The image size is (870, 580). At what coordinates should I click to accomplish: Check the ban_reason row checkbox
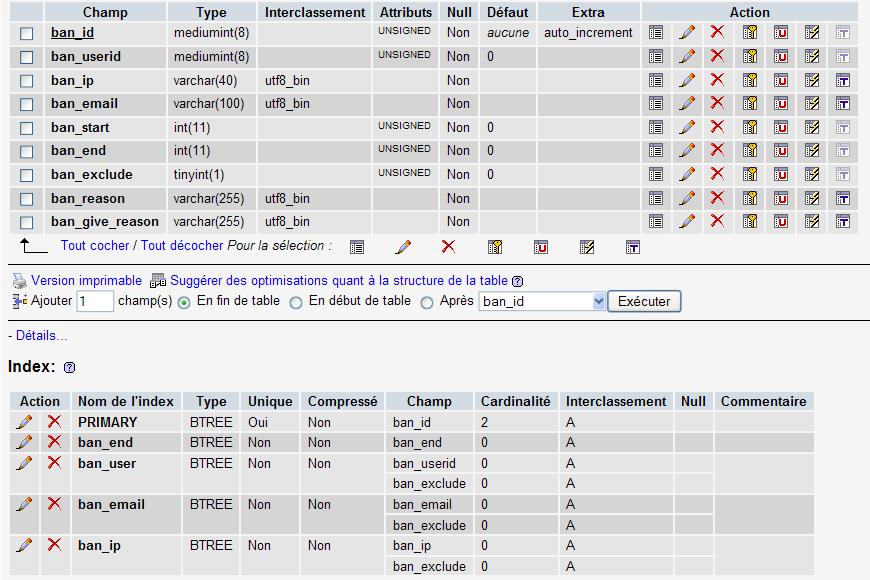pyautogui.click(x=27, y=199)
